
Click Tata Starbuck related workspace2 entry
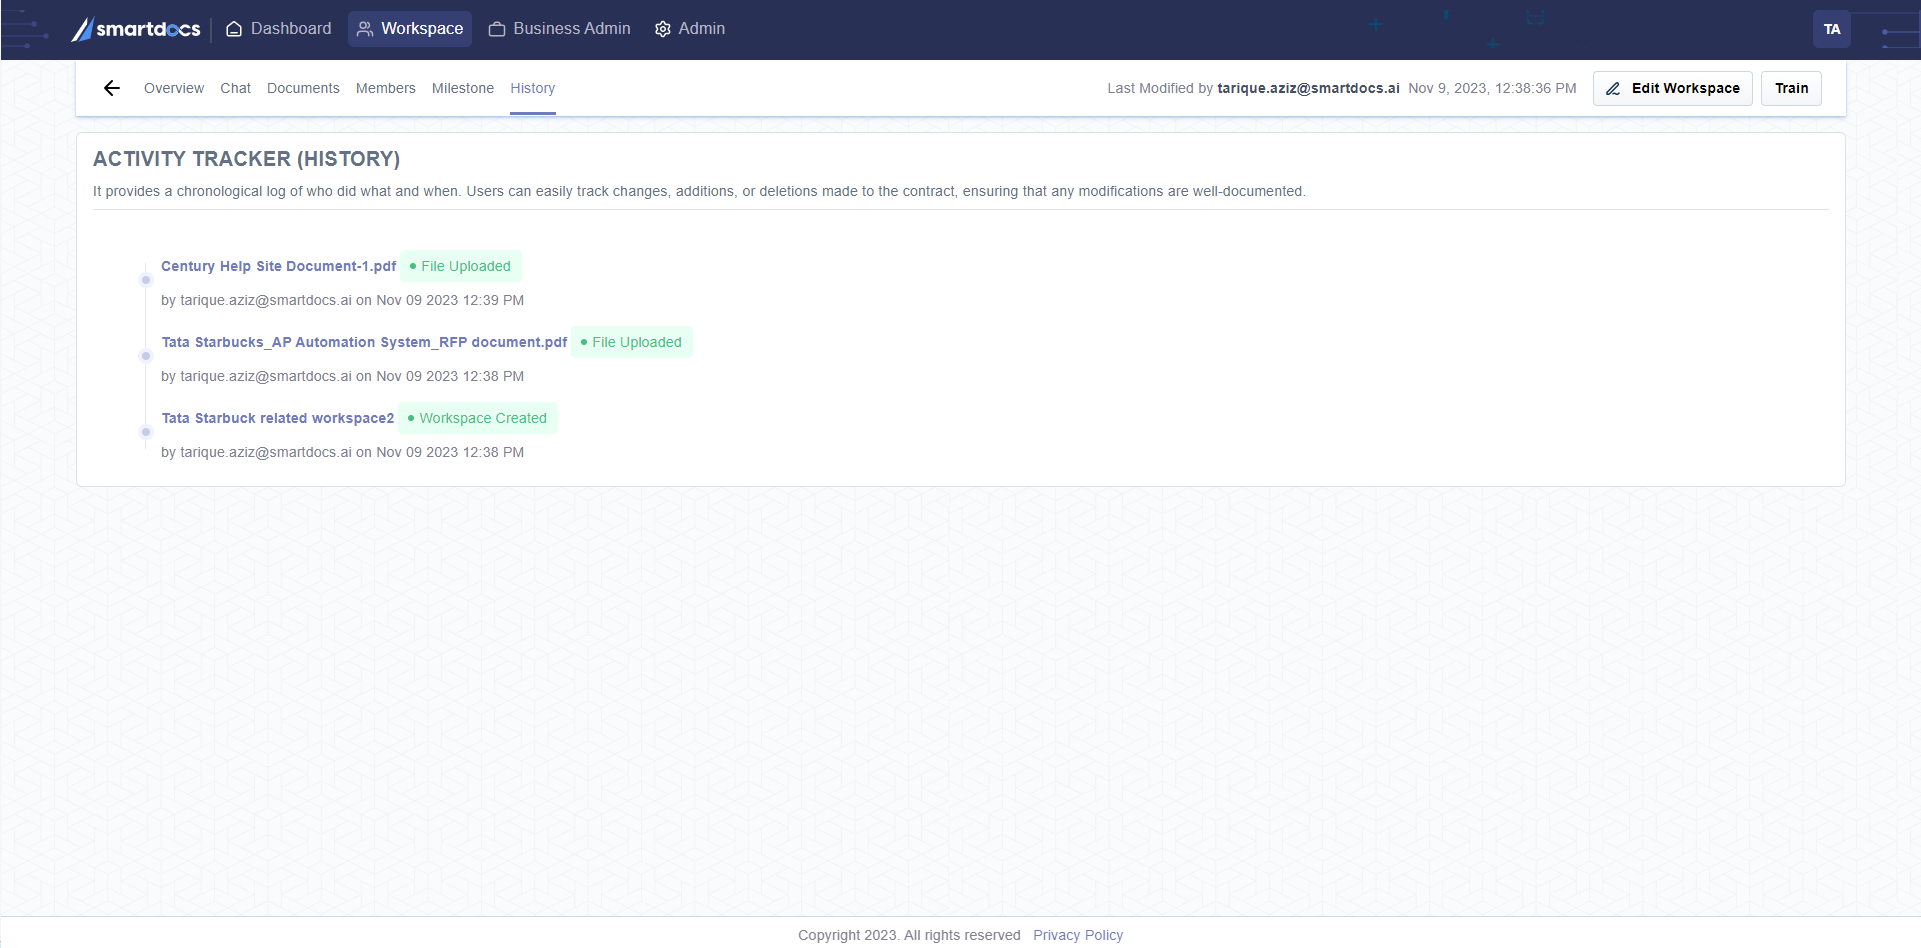(277, 418)
